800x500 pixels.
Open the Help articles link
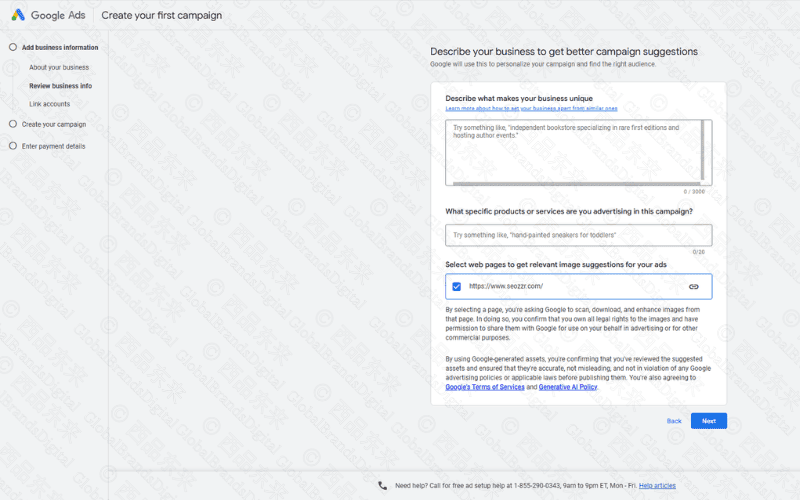coord(657,485)
